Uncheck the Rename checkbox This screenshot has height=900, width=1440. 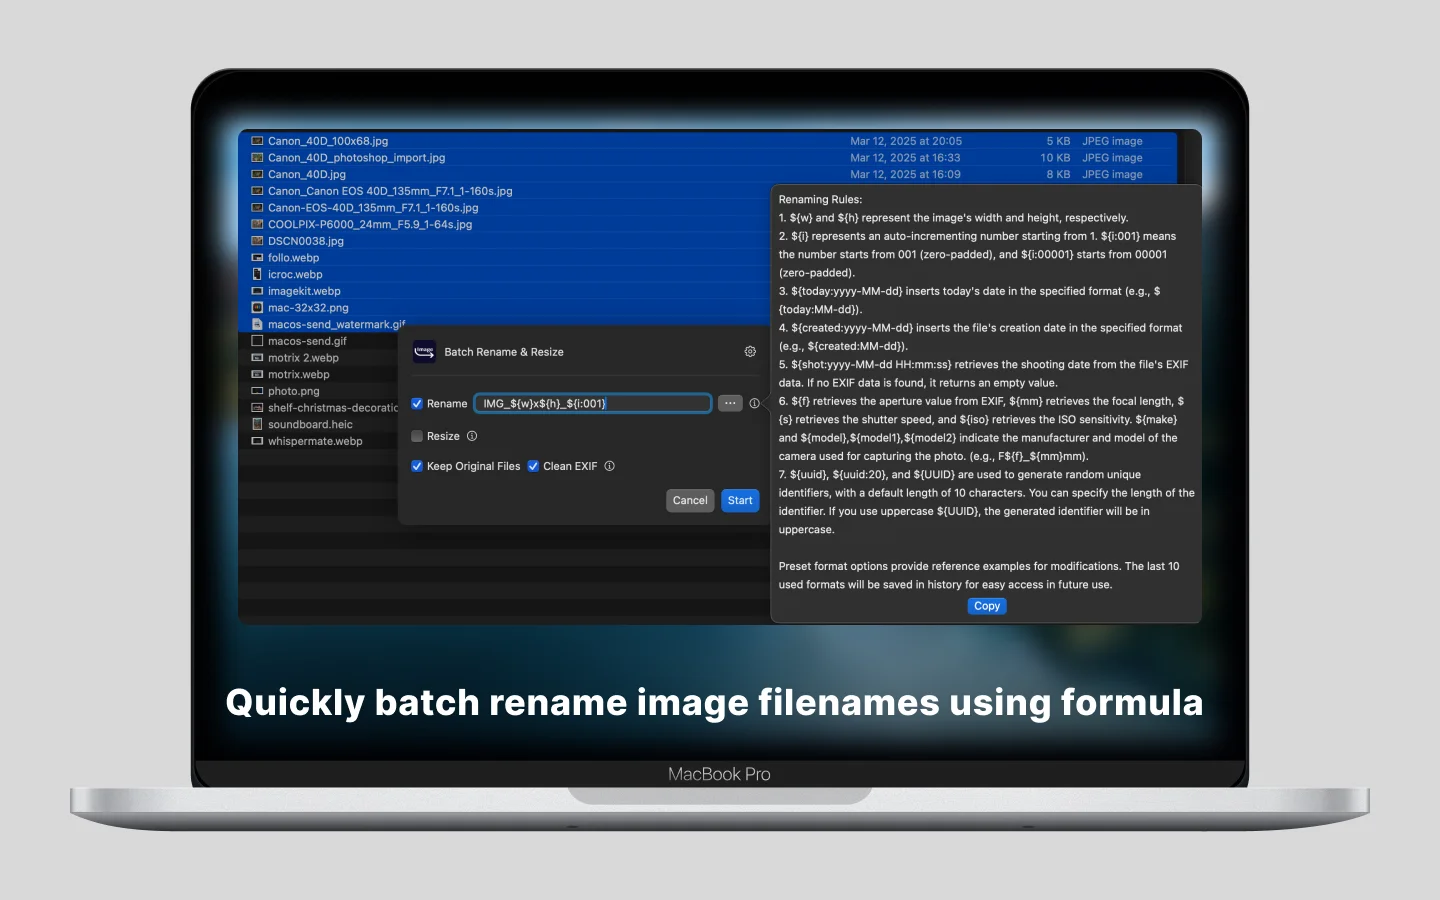coord(417,404)
